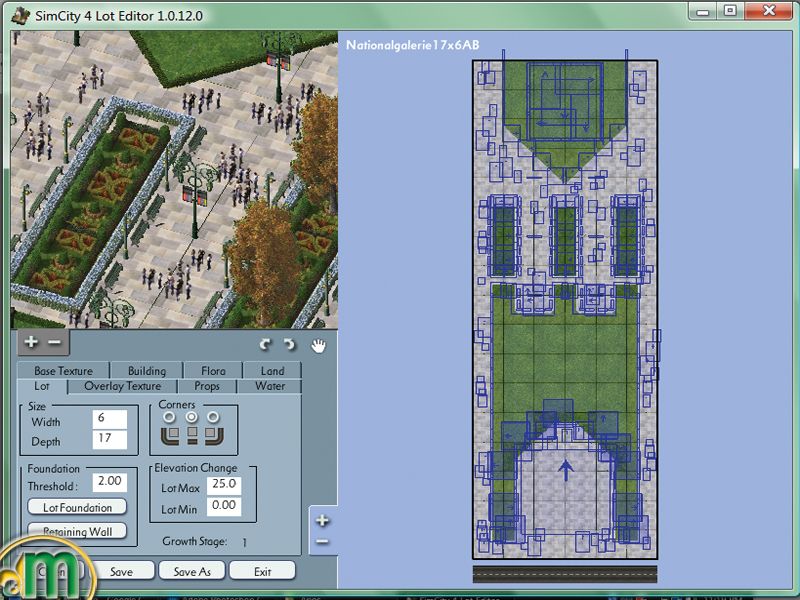Zoom out the lot plan view
Viewport: 800px width, 600px height.
pyautogui.click(x=322, y=541)
